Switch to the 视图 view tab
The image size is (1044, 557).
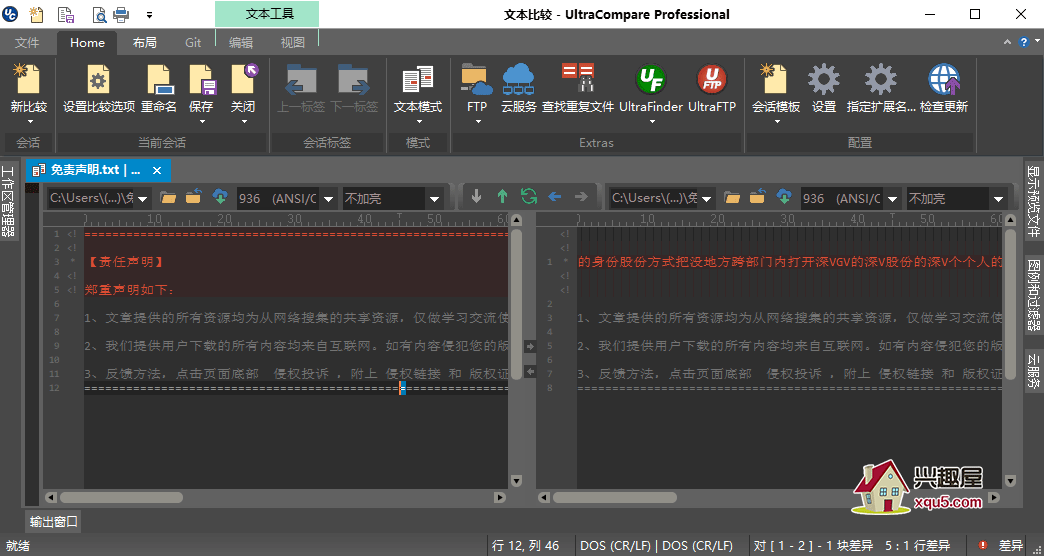pyautogui.click(x=292, y=43)
